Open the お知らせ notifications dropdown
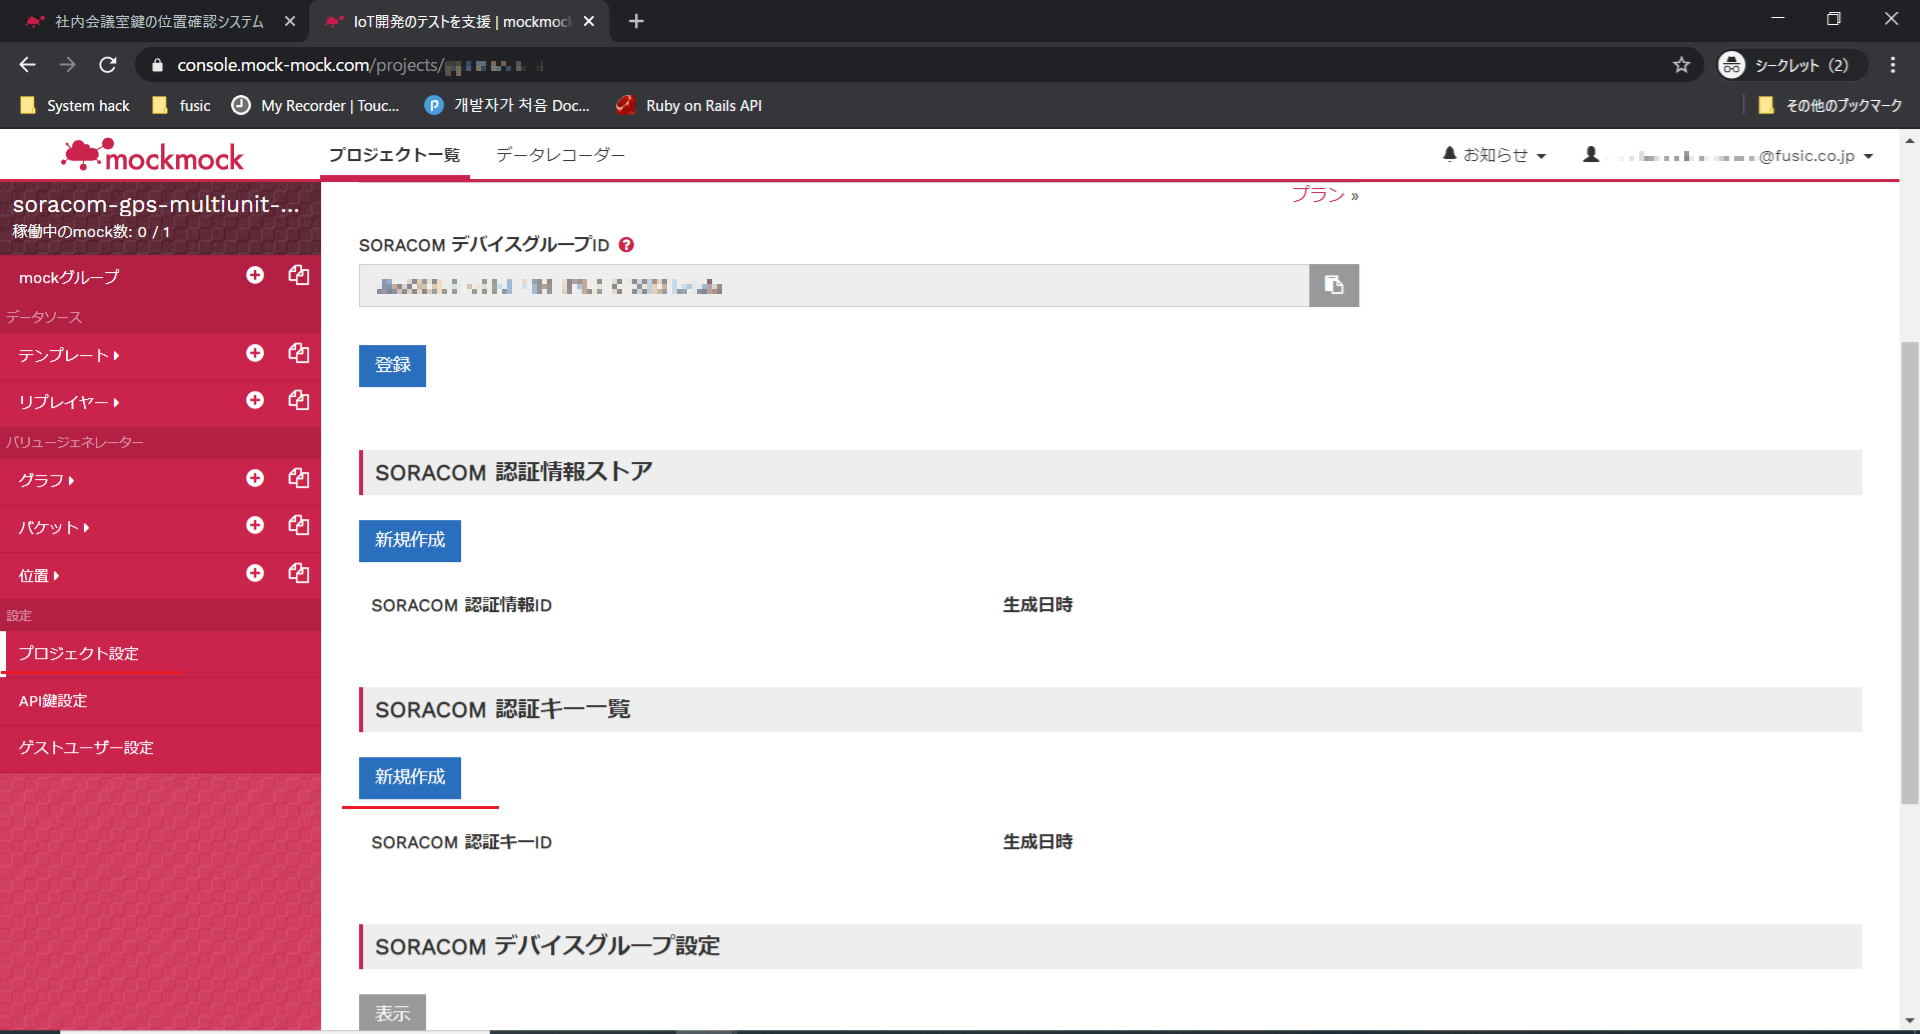Viewport: 1920px width, 1034px height. click(1494, 155)
